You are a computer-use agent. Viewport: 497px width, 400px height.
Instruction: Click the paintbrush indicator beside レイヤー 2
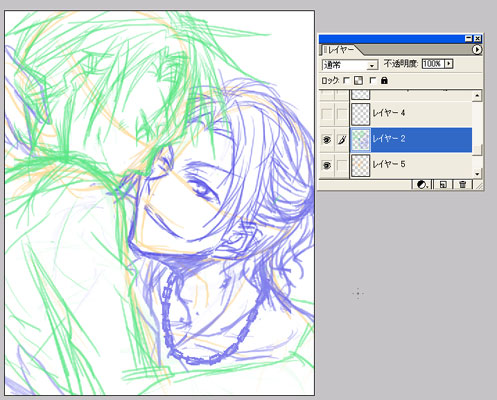(x=342, y=140)
